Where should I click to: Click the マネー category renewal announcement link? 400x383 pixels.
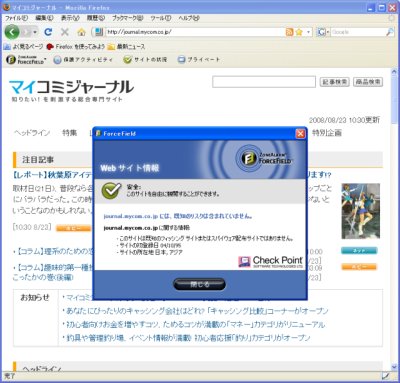(195, 324)
